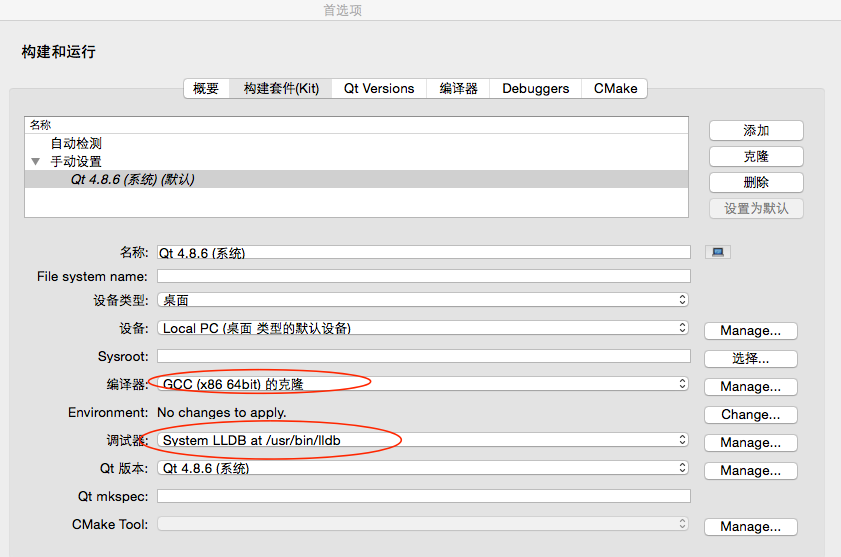Image resolution: width=841 pixels, height=557 pixels.
Task: Click the 设置为默认 button
Action: click(756, 208)
